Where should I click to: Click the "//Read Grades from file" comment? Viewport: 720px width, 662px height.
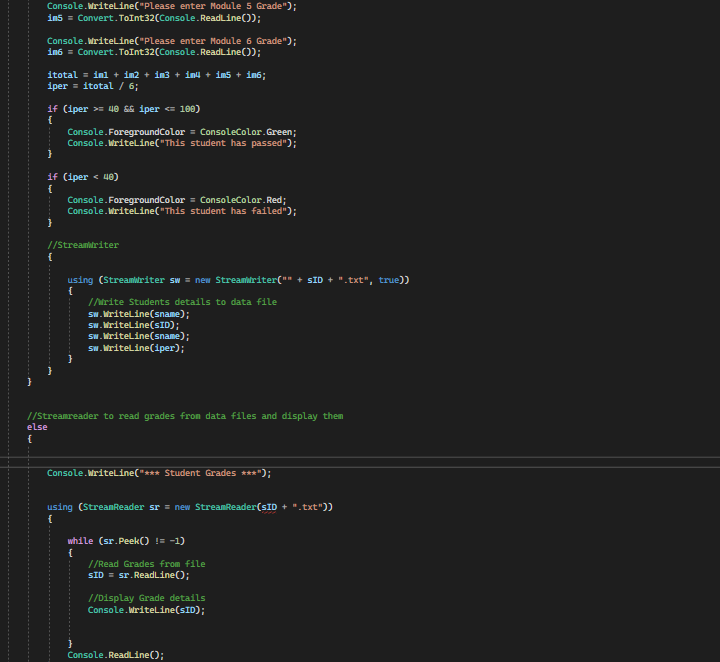[x=146, y=564]
